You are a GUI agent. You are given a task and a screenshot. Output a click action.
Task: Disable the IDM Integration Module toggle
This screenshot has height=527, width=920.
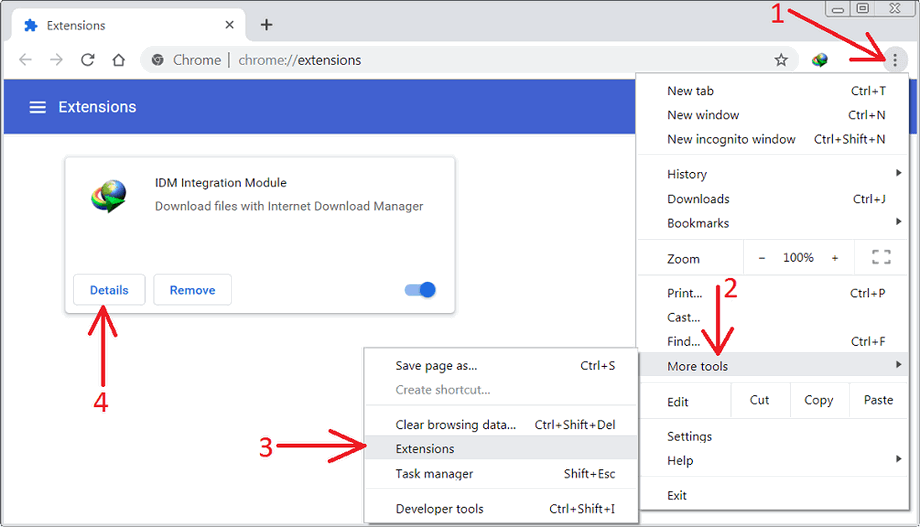420,289
